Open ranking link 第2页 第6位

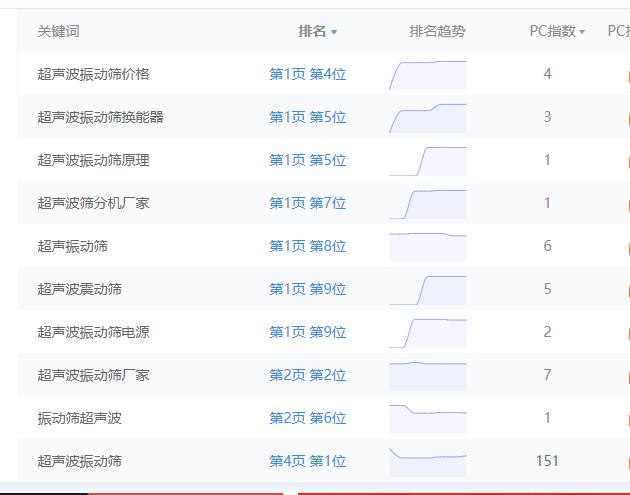coord(307,418)
